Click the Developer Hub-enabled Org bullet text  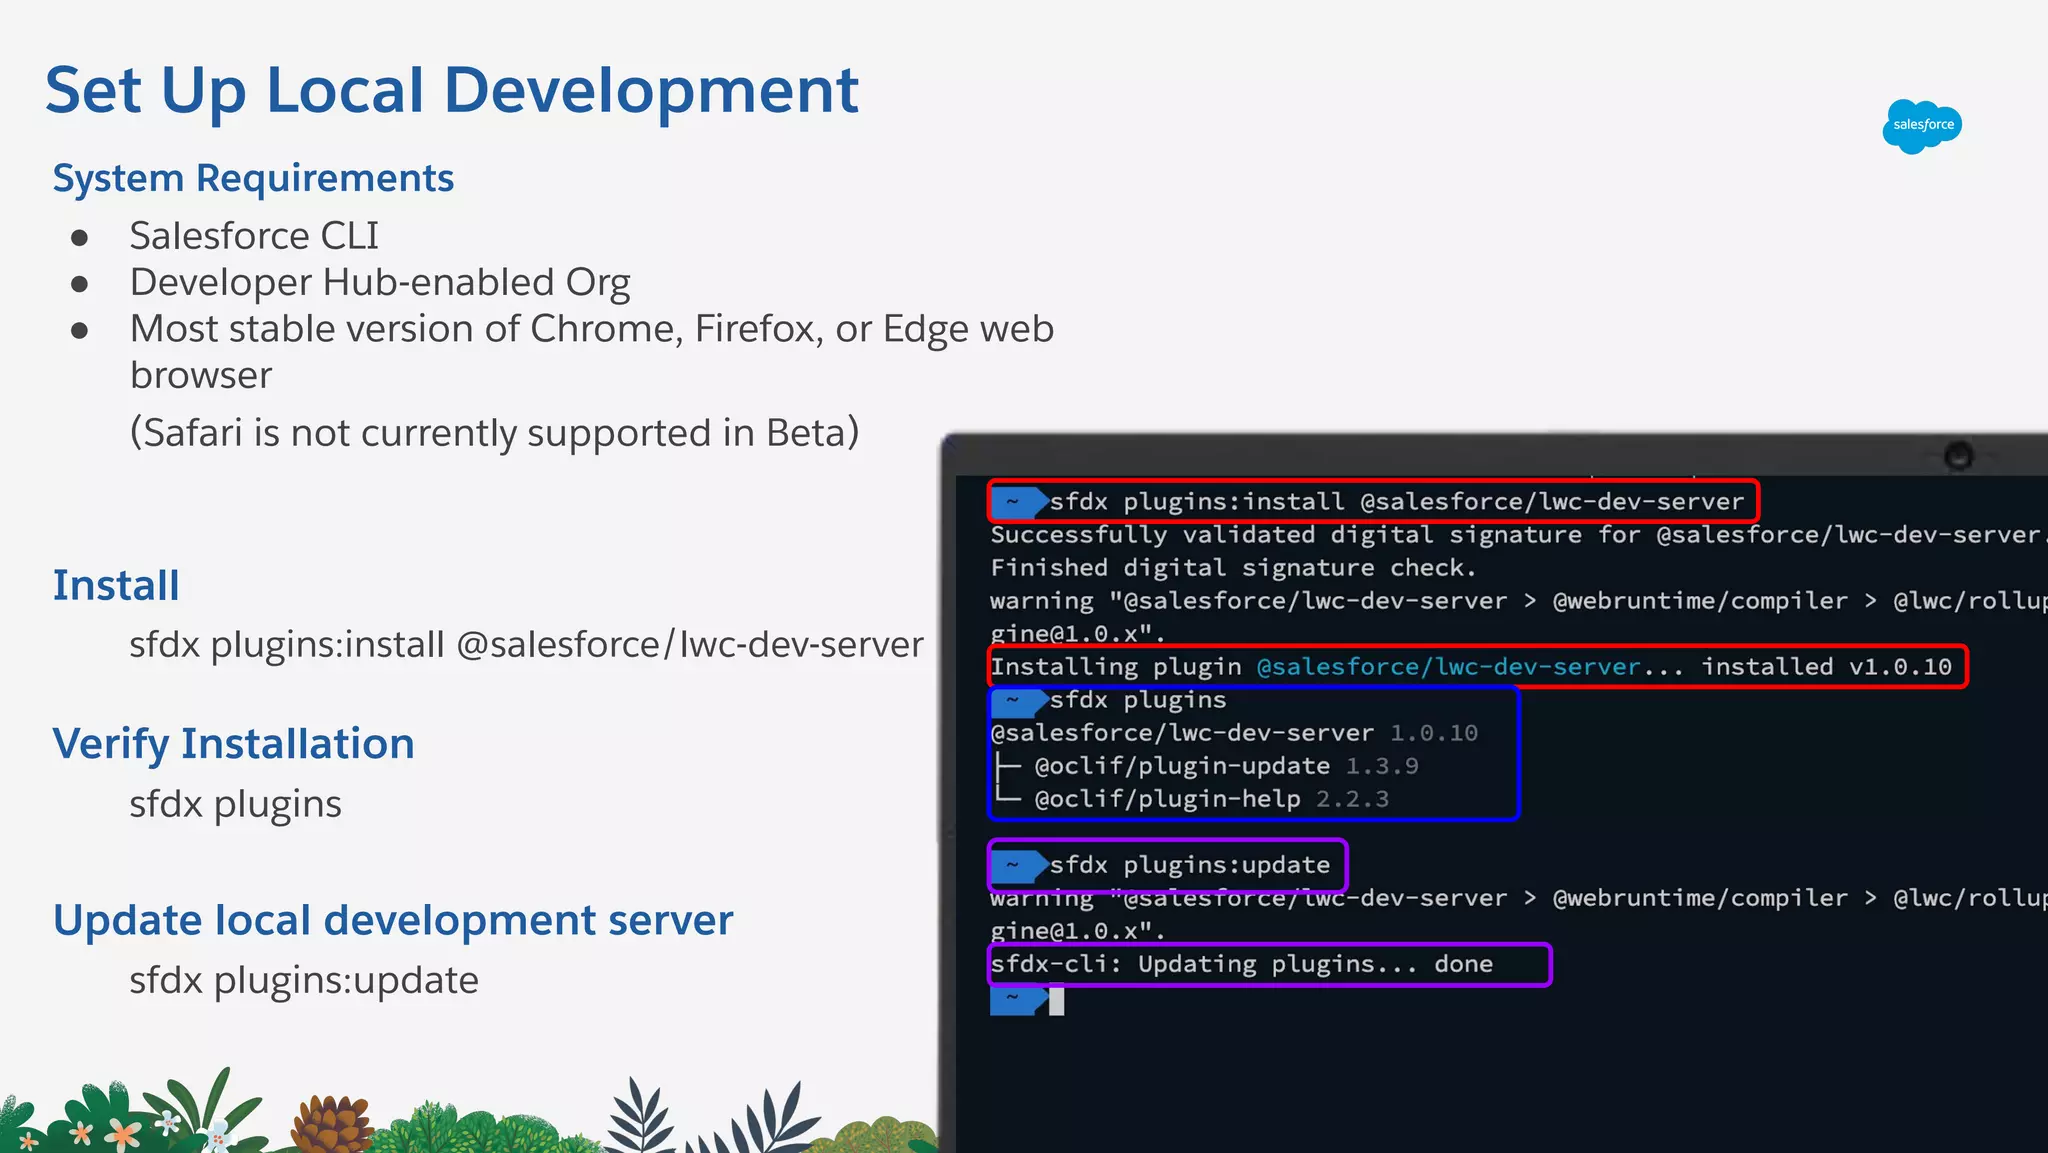click(380, 283)
